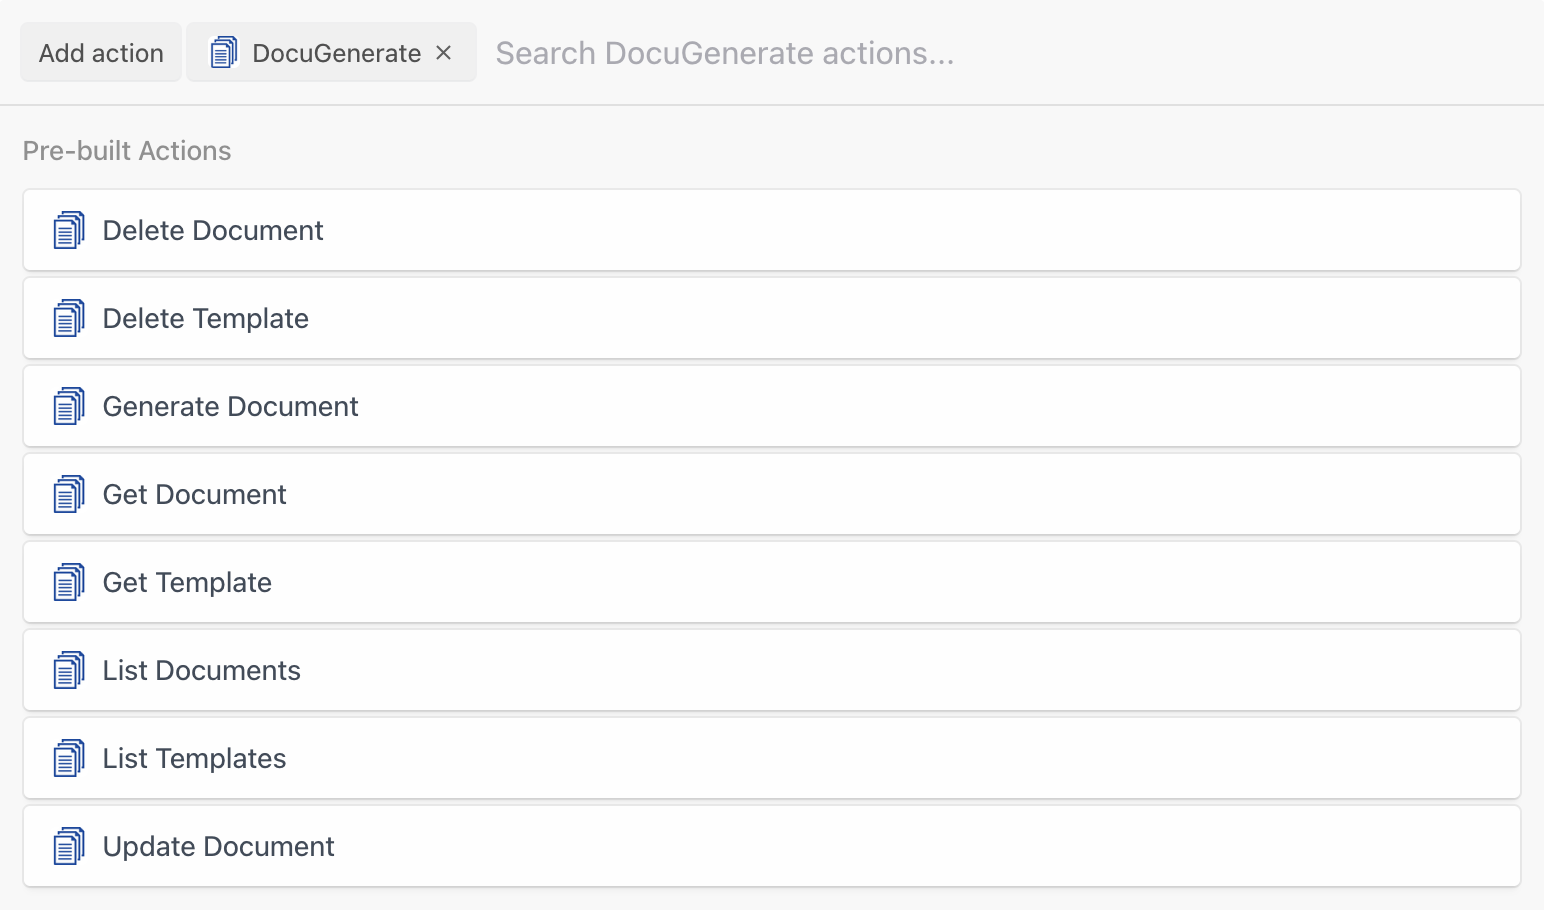This screenshot has height=910, width=1544.
Task: Choose the List Documents action
Action: point(202,671)
